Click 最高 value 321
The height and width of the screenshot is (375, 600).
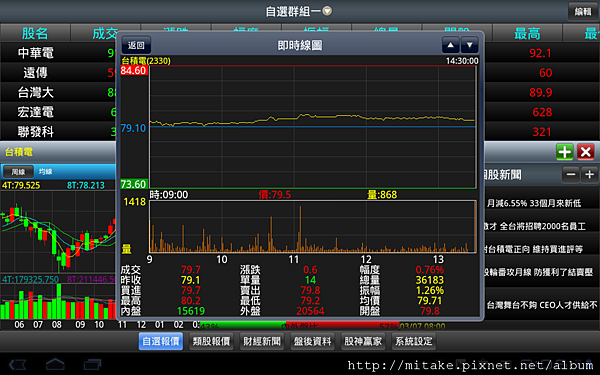(x=542, y=132)
